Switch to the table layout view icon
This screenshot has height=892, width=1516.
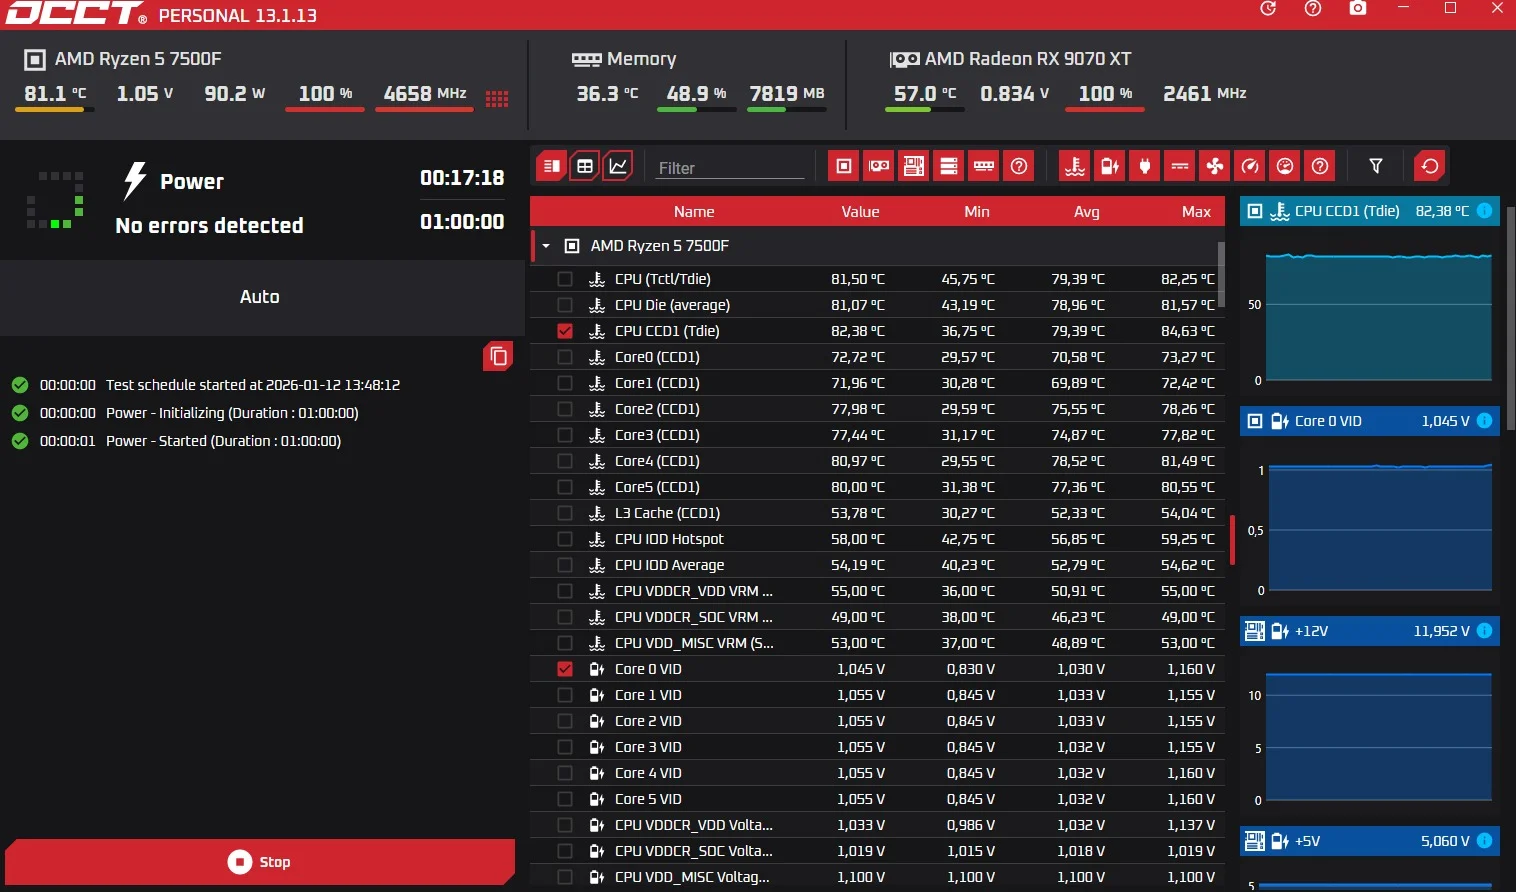pos(585,166)
